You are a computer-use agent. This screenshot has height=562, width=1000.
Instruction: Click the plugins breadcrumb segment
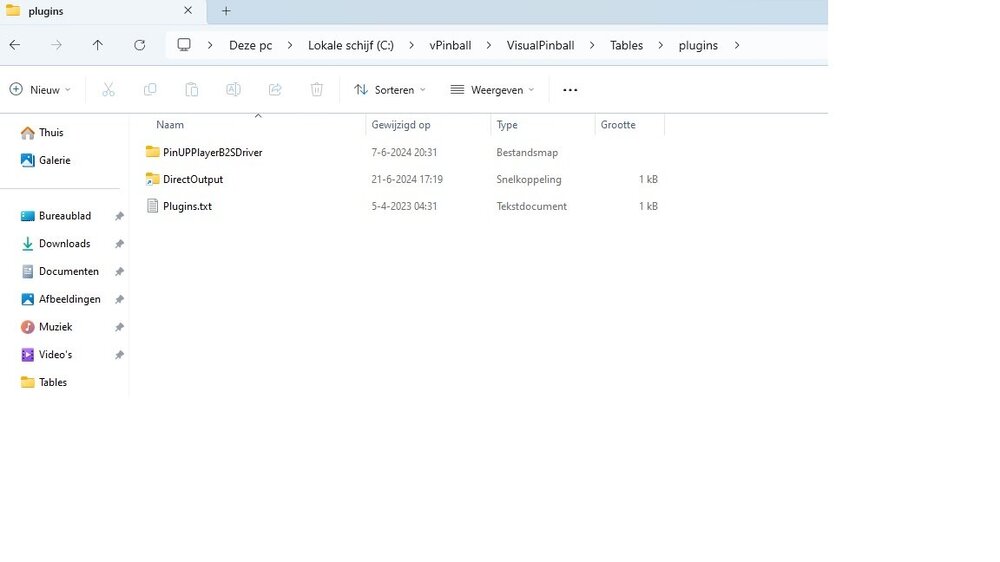(698, 45)
